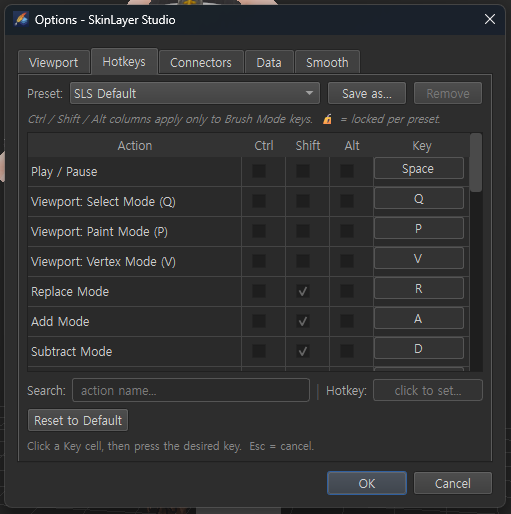Click the SkinLayer Studio app icon in title bar
511x514 pixels.
(x=21, y=19)
